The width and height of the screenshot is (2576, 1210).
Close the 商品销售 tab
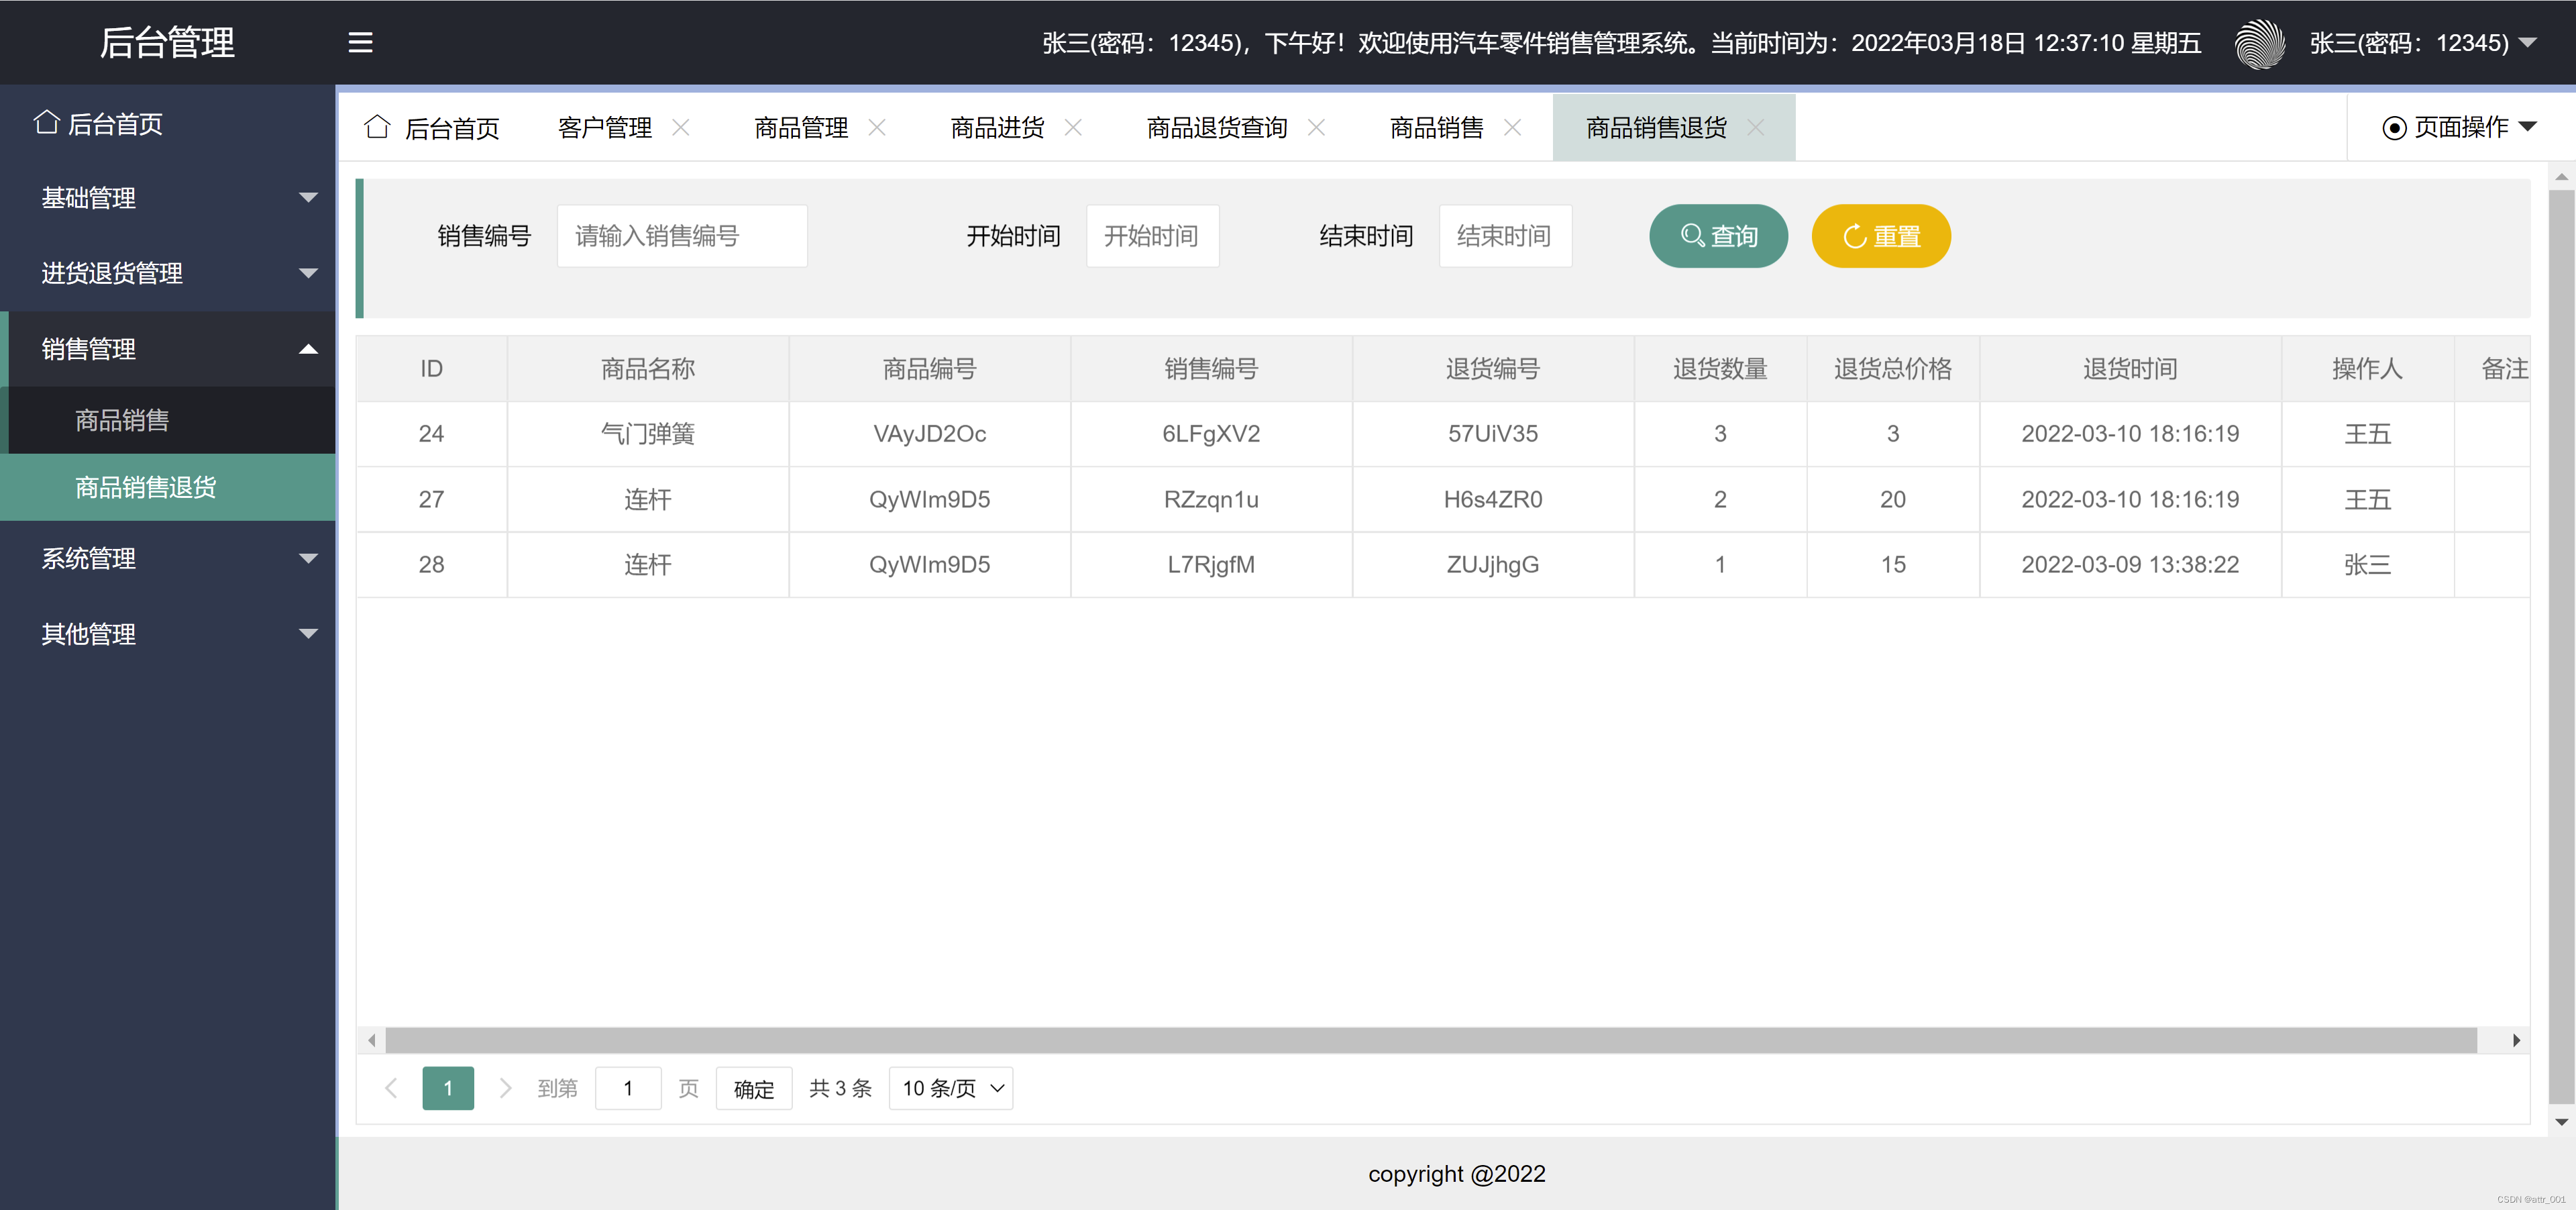1513,127
